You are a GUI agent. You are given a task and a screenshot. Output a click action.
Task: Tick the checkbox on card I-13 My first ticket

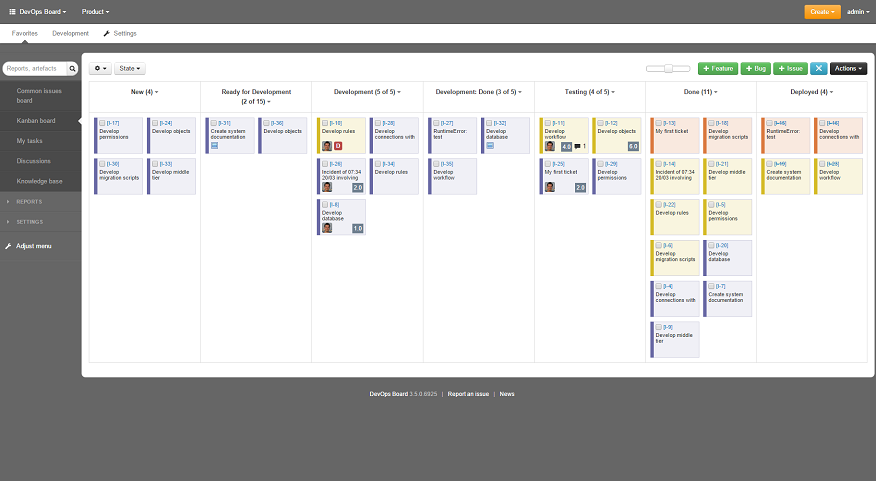click(x=659, y=123)
